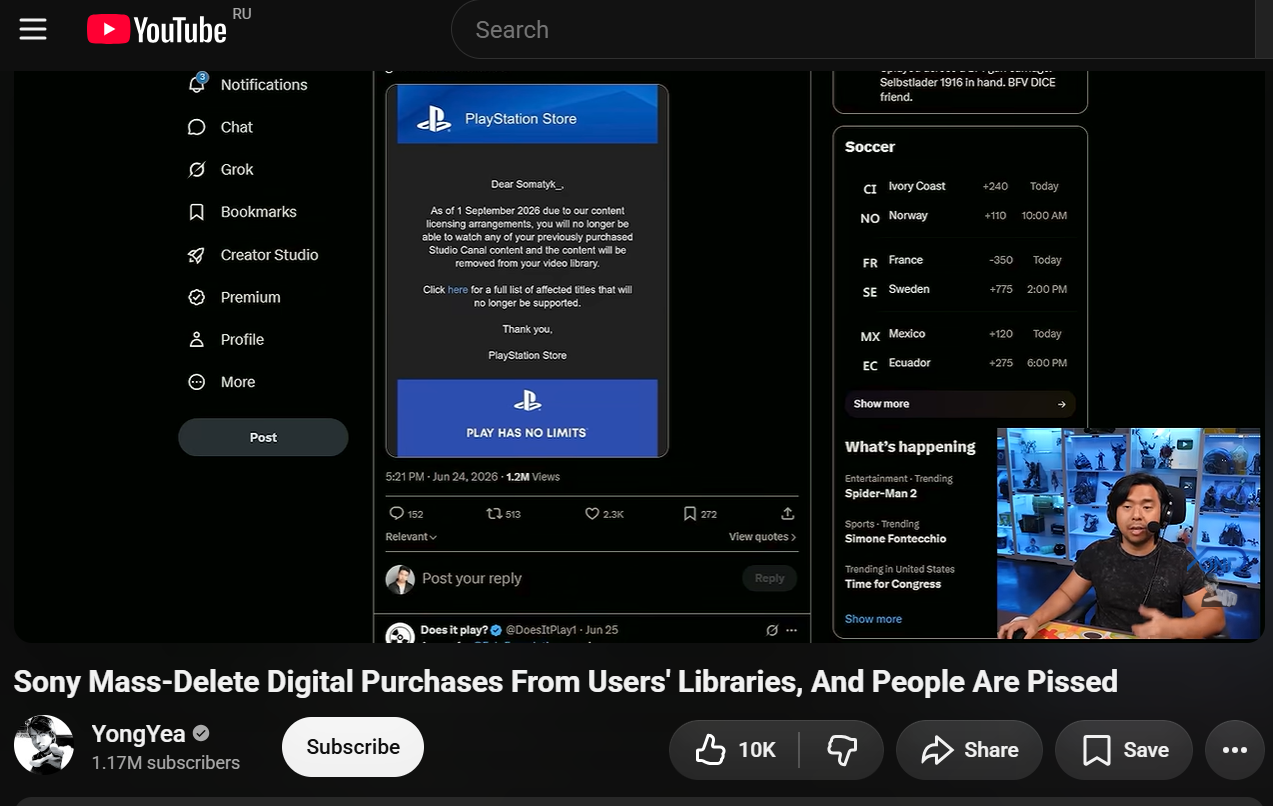Click the dark Post button

[x=263, y=437]
